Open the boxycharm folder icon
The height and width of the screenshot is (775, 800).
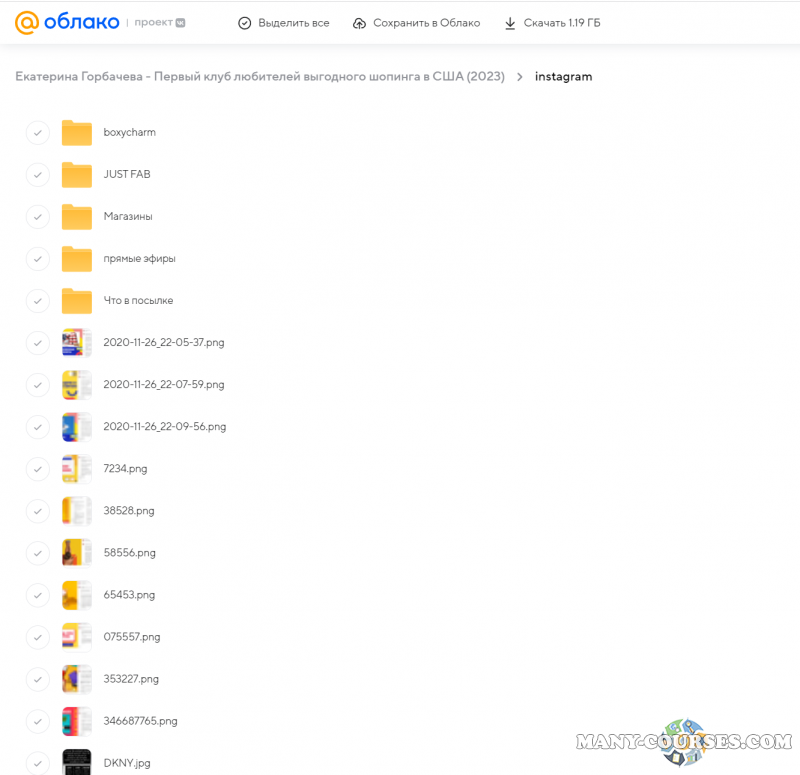click(76, 133)
